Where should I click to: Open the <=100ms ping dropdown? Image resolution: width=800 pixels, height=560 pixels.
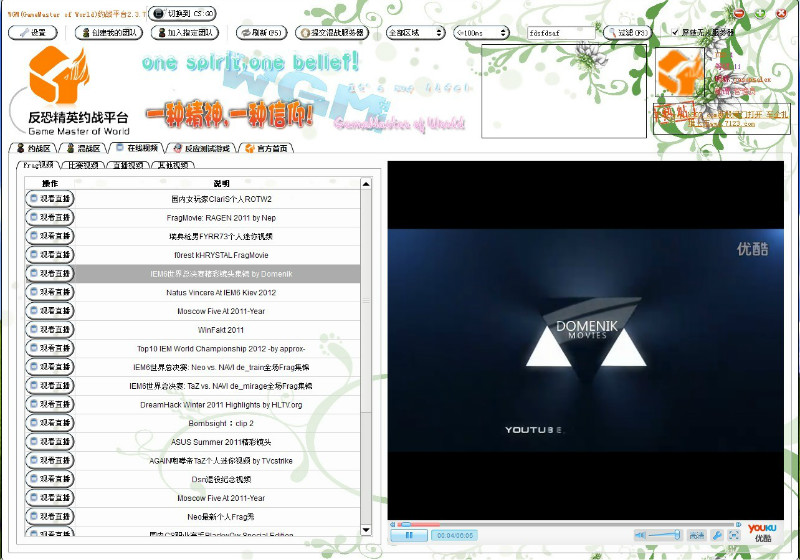(482, 33)
